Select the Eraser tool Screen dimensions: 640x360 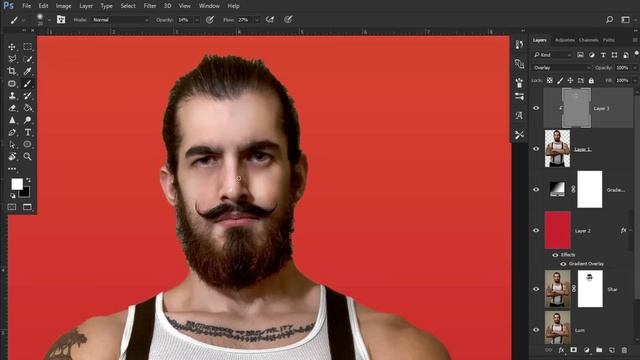(12, 108)
